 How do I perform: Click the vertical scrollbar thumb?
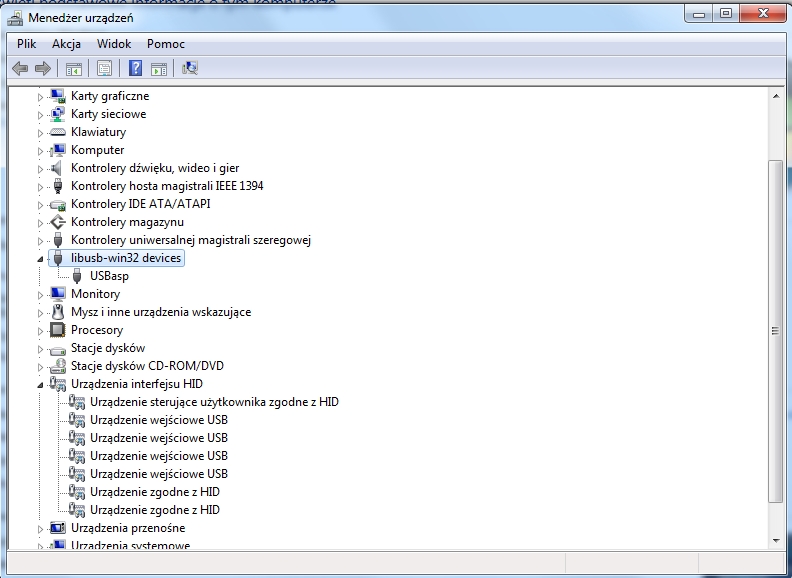(776, 331)
